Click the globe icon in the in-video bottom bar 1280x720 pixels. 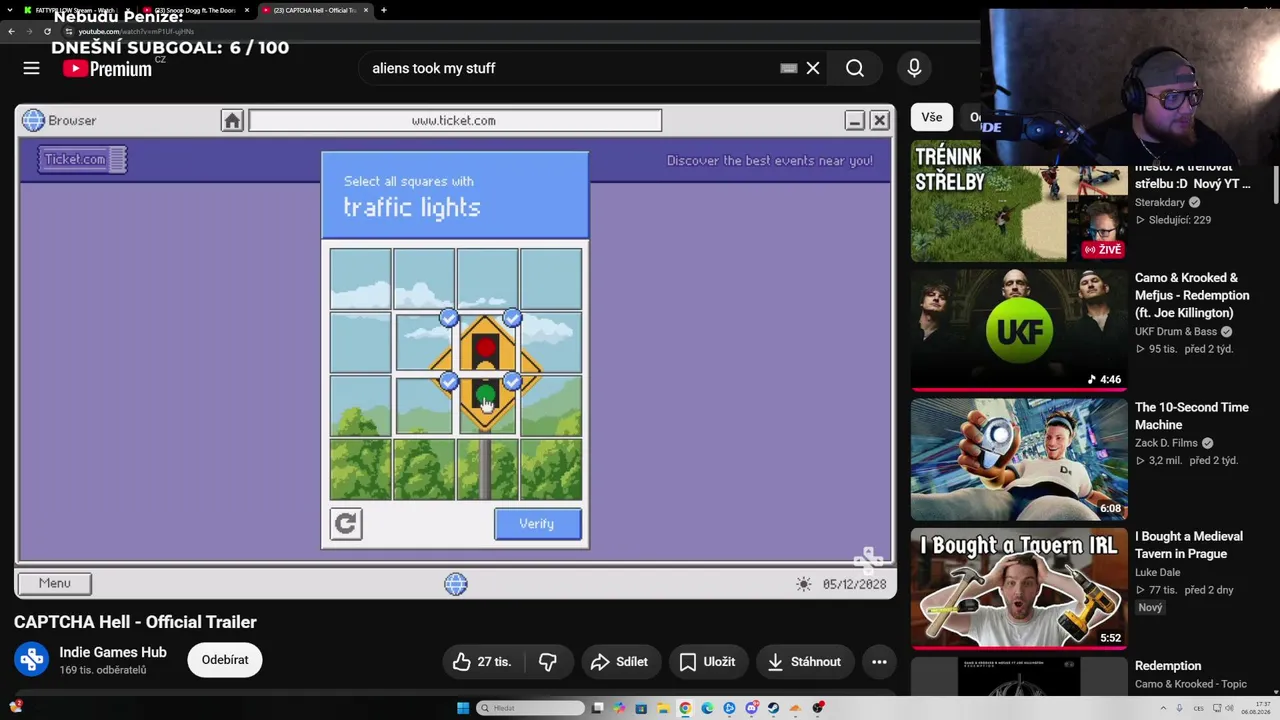point(456,584)
